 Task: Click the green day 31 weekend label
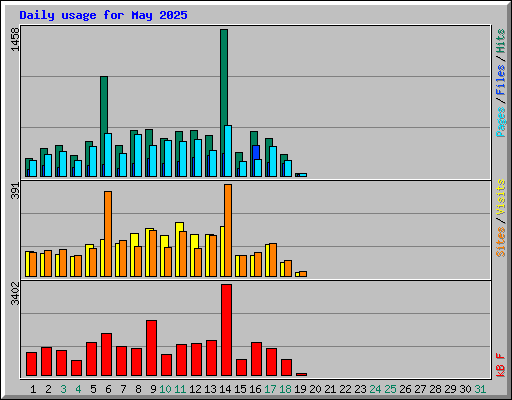point(480,389)
